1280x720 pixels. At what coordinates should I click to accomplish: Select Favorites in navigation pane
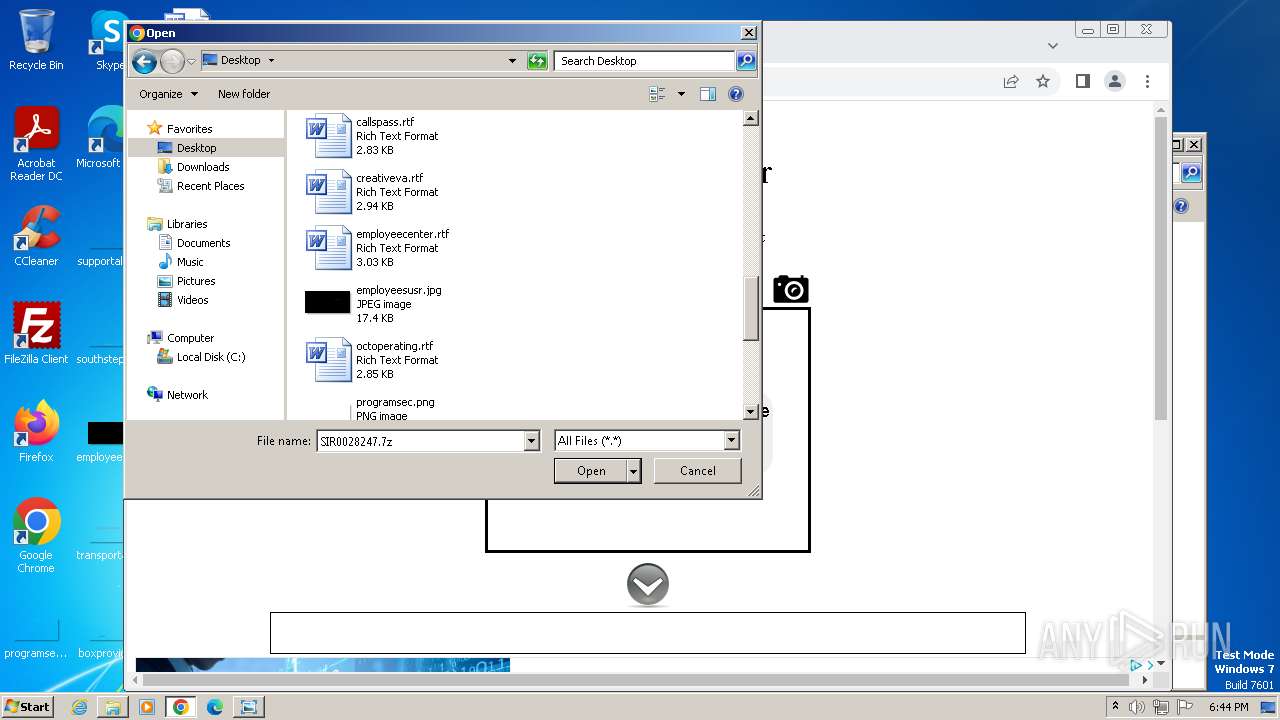(189, 129)
